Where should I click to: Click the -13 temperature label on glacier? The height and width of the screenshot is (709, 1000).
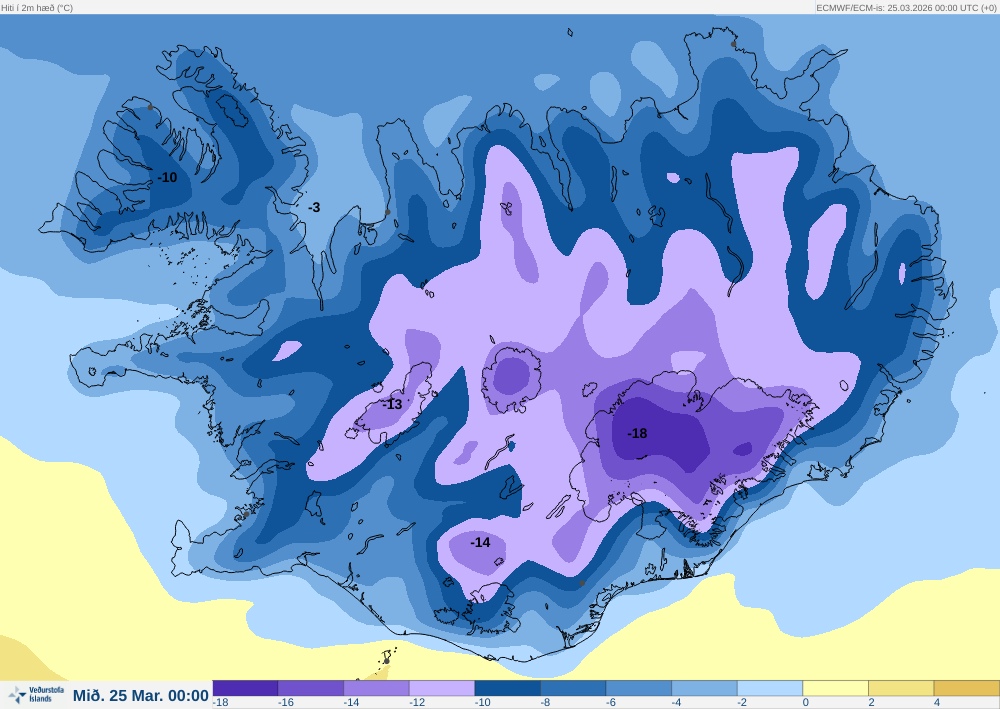(x=393, y=404)
